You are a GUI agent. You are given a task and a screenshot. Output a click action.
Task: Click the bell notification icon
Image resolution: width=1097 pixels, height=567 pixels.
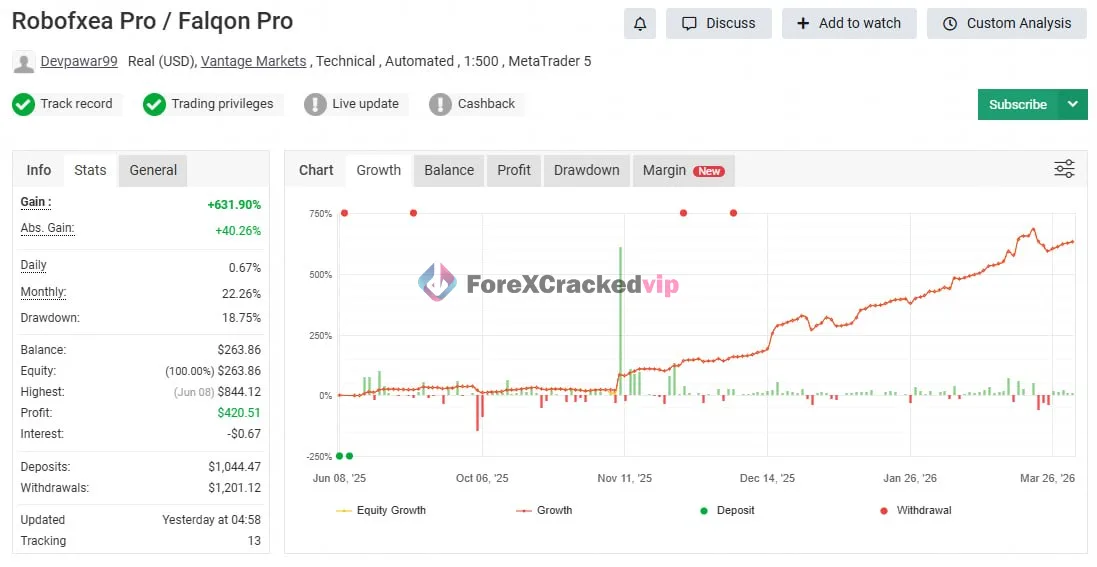click(640, 23)
